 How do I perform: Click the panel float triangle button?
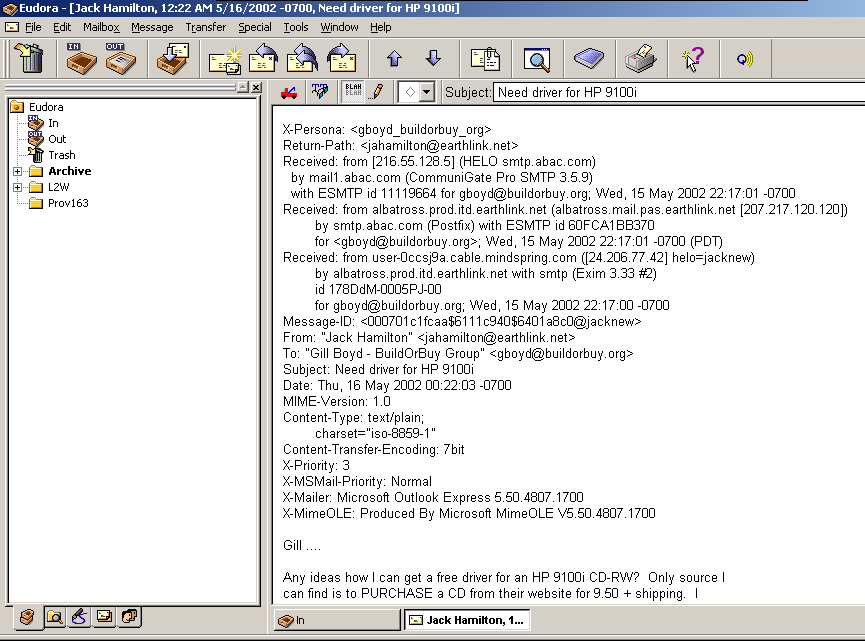[243, 87]
